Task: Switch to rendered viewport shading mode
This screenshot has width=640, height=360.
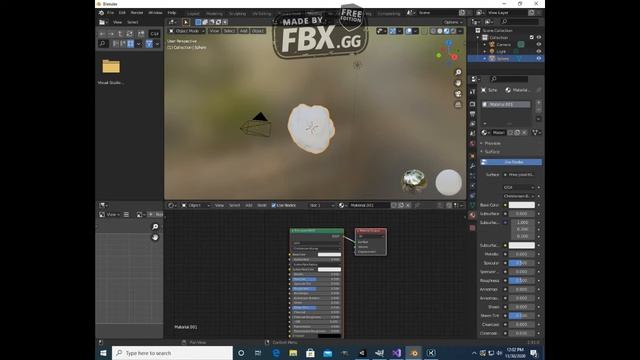Action: click(x=453, y=31)
